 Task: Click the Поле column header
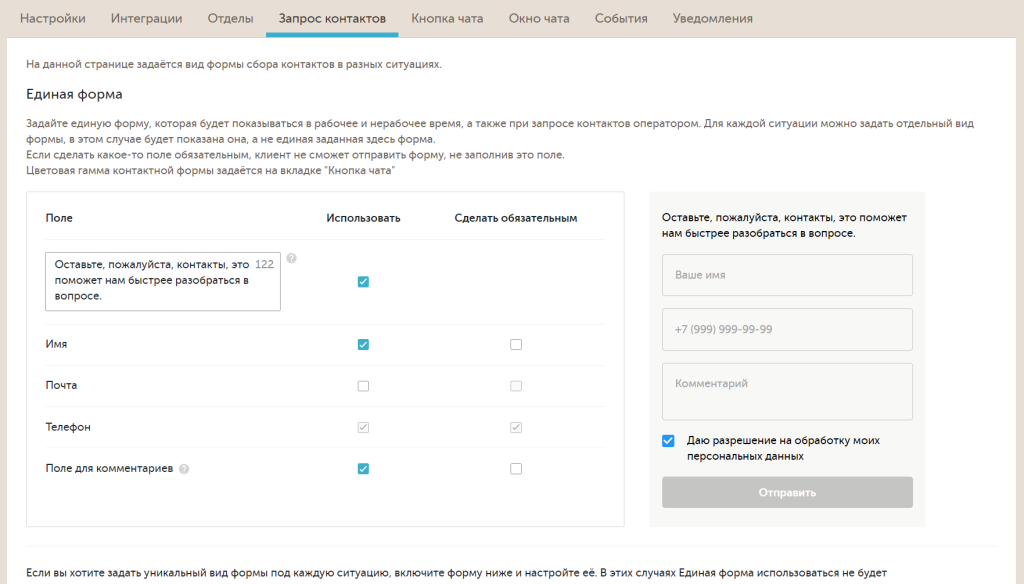coord(59,218)
